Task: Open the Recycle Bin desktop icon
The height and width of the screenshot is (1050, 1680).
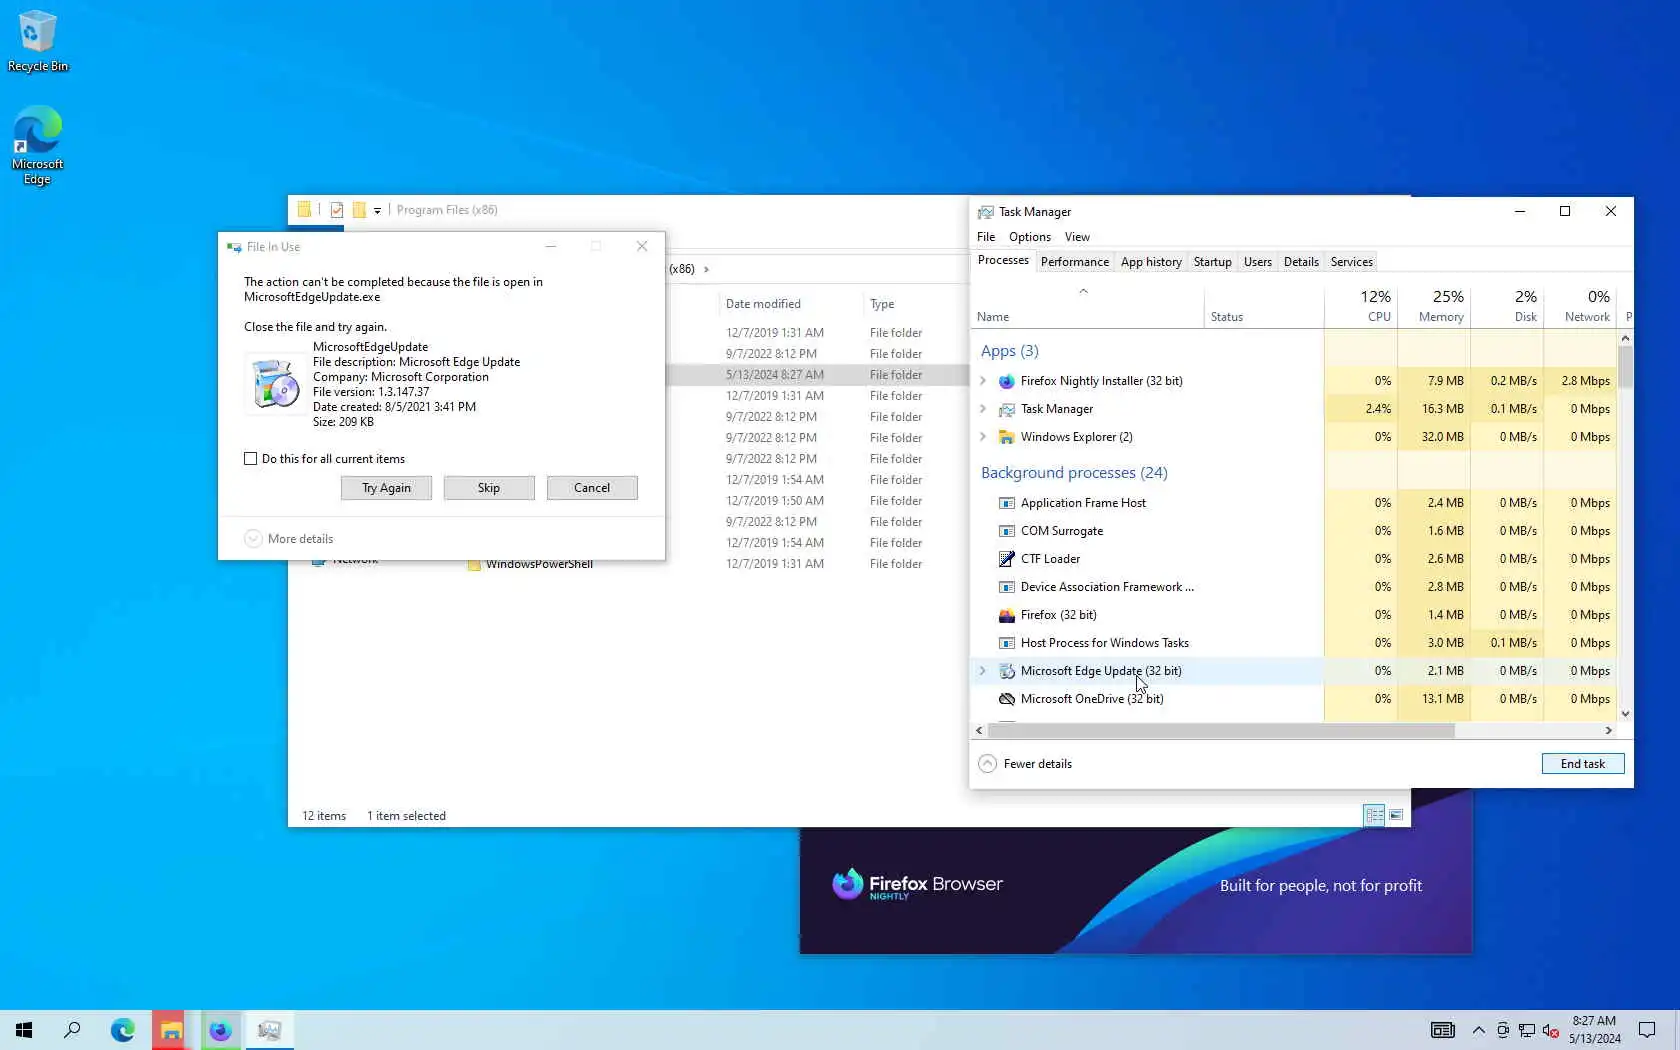Action: [x=38, y=41]
